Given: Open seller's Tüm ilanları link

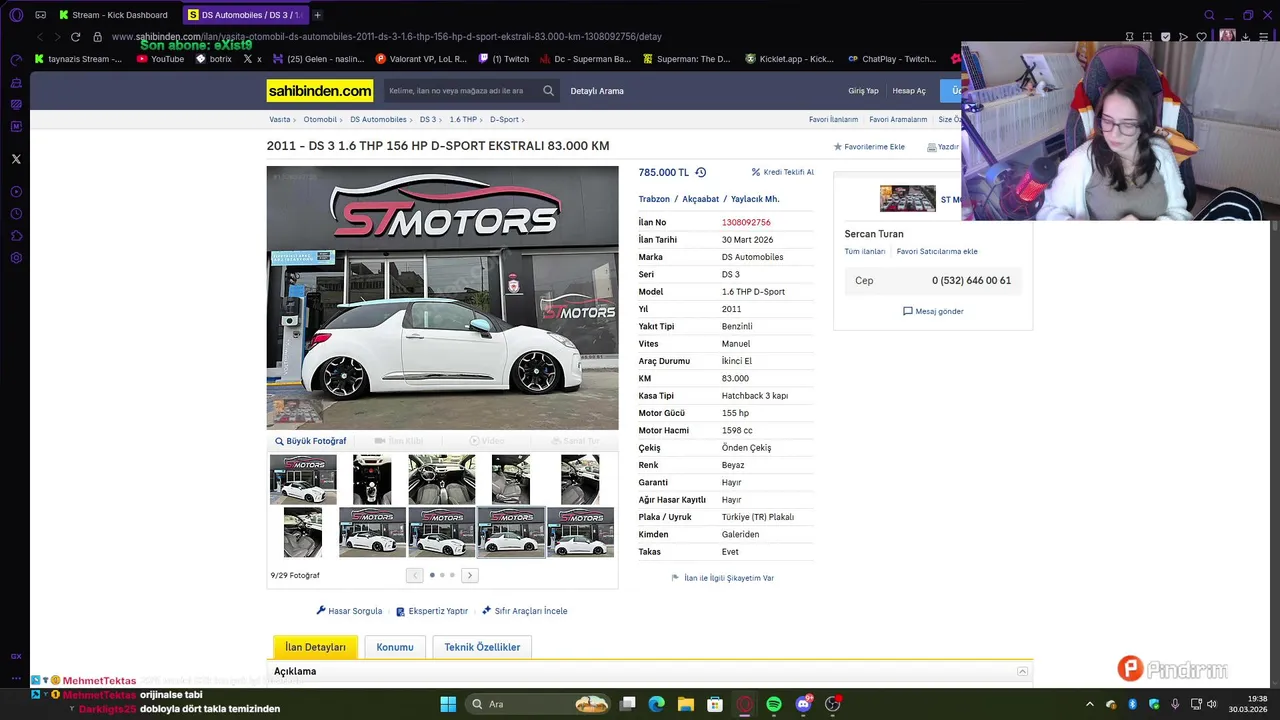Looking at the screenshot, I should (x=865, y=252).
